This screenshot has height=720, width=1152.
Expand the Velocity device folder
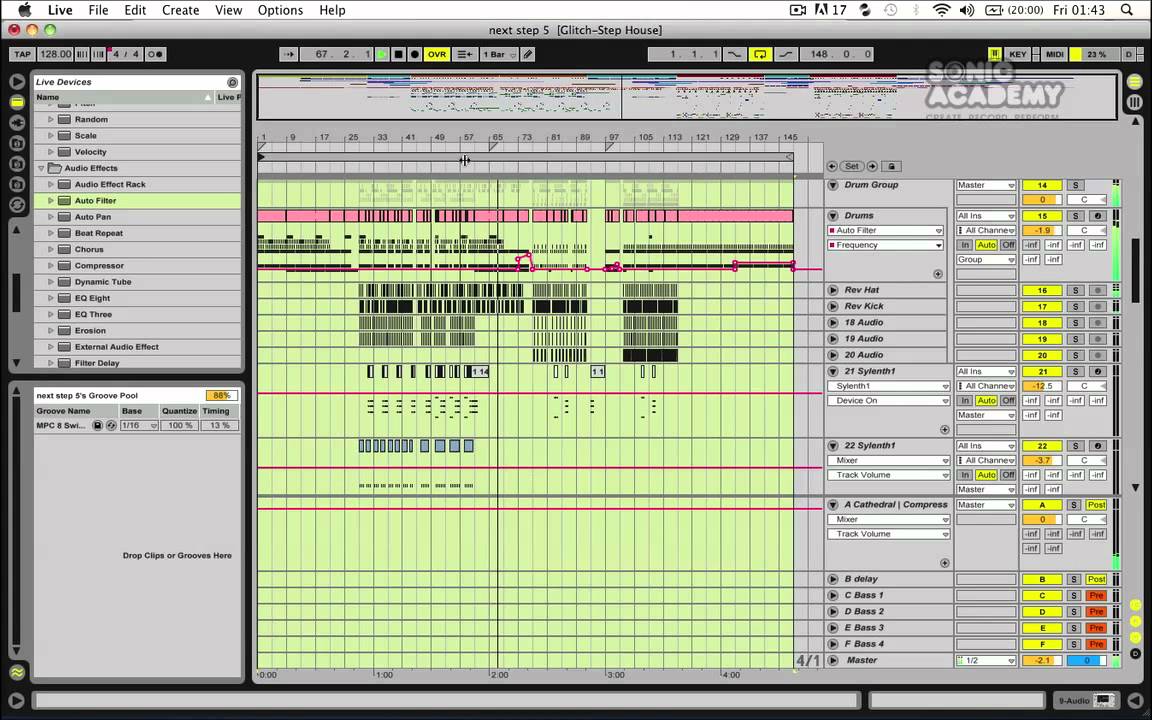51,151
